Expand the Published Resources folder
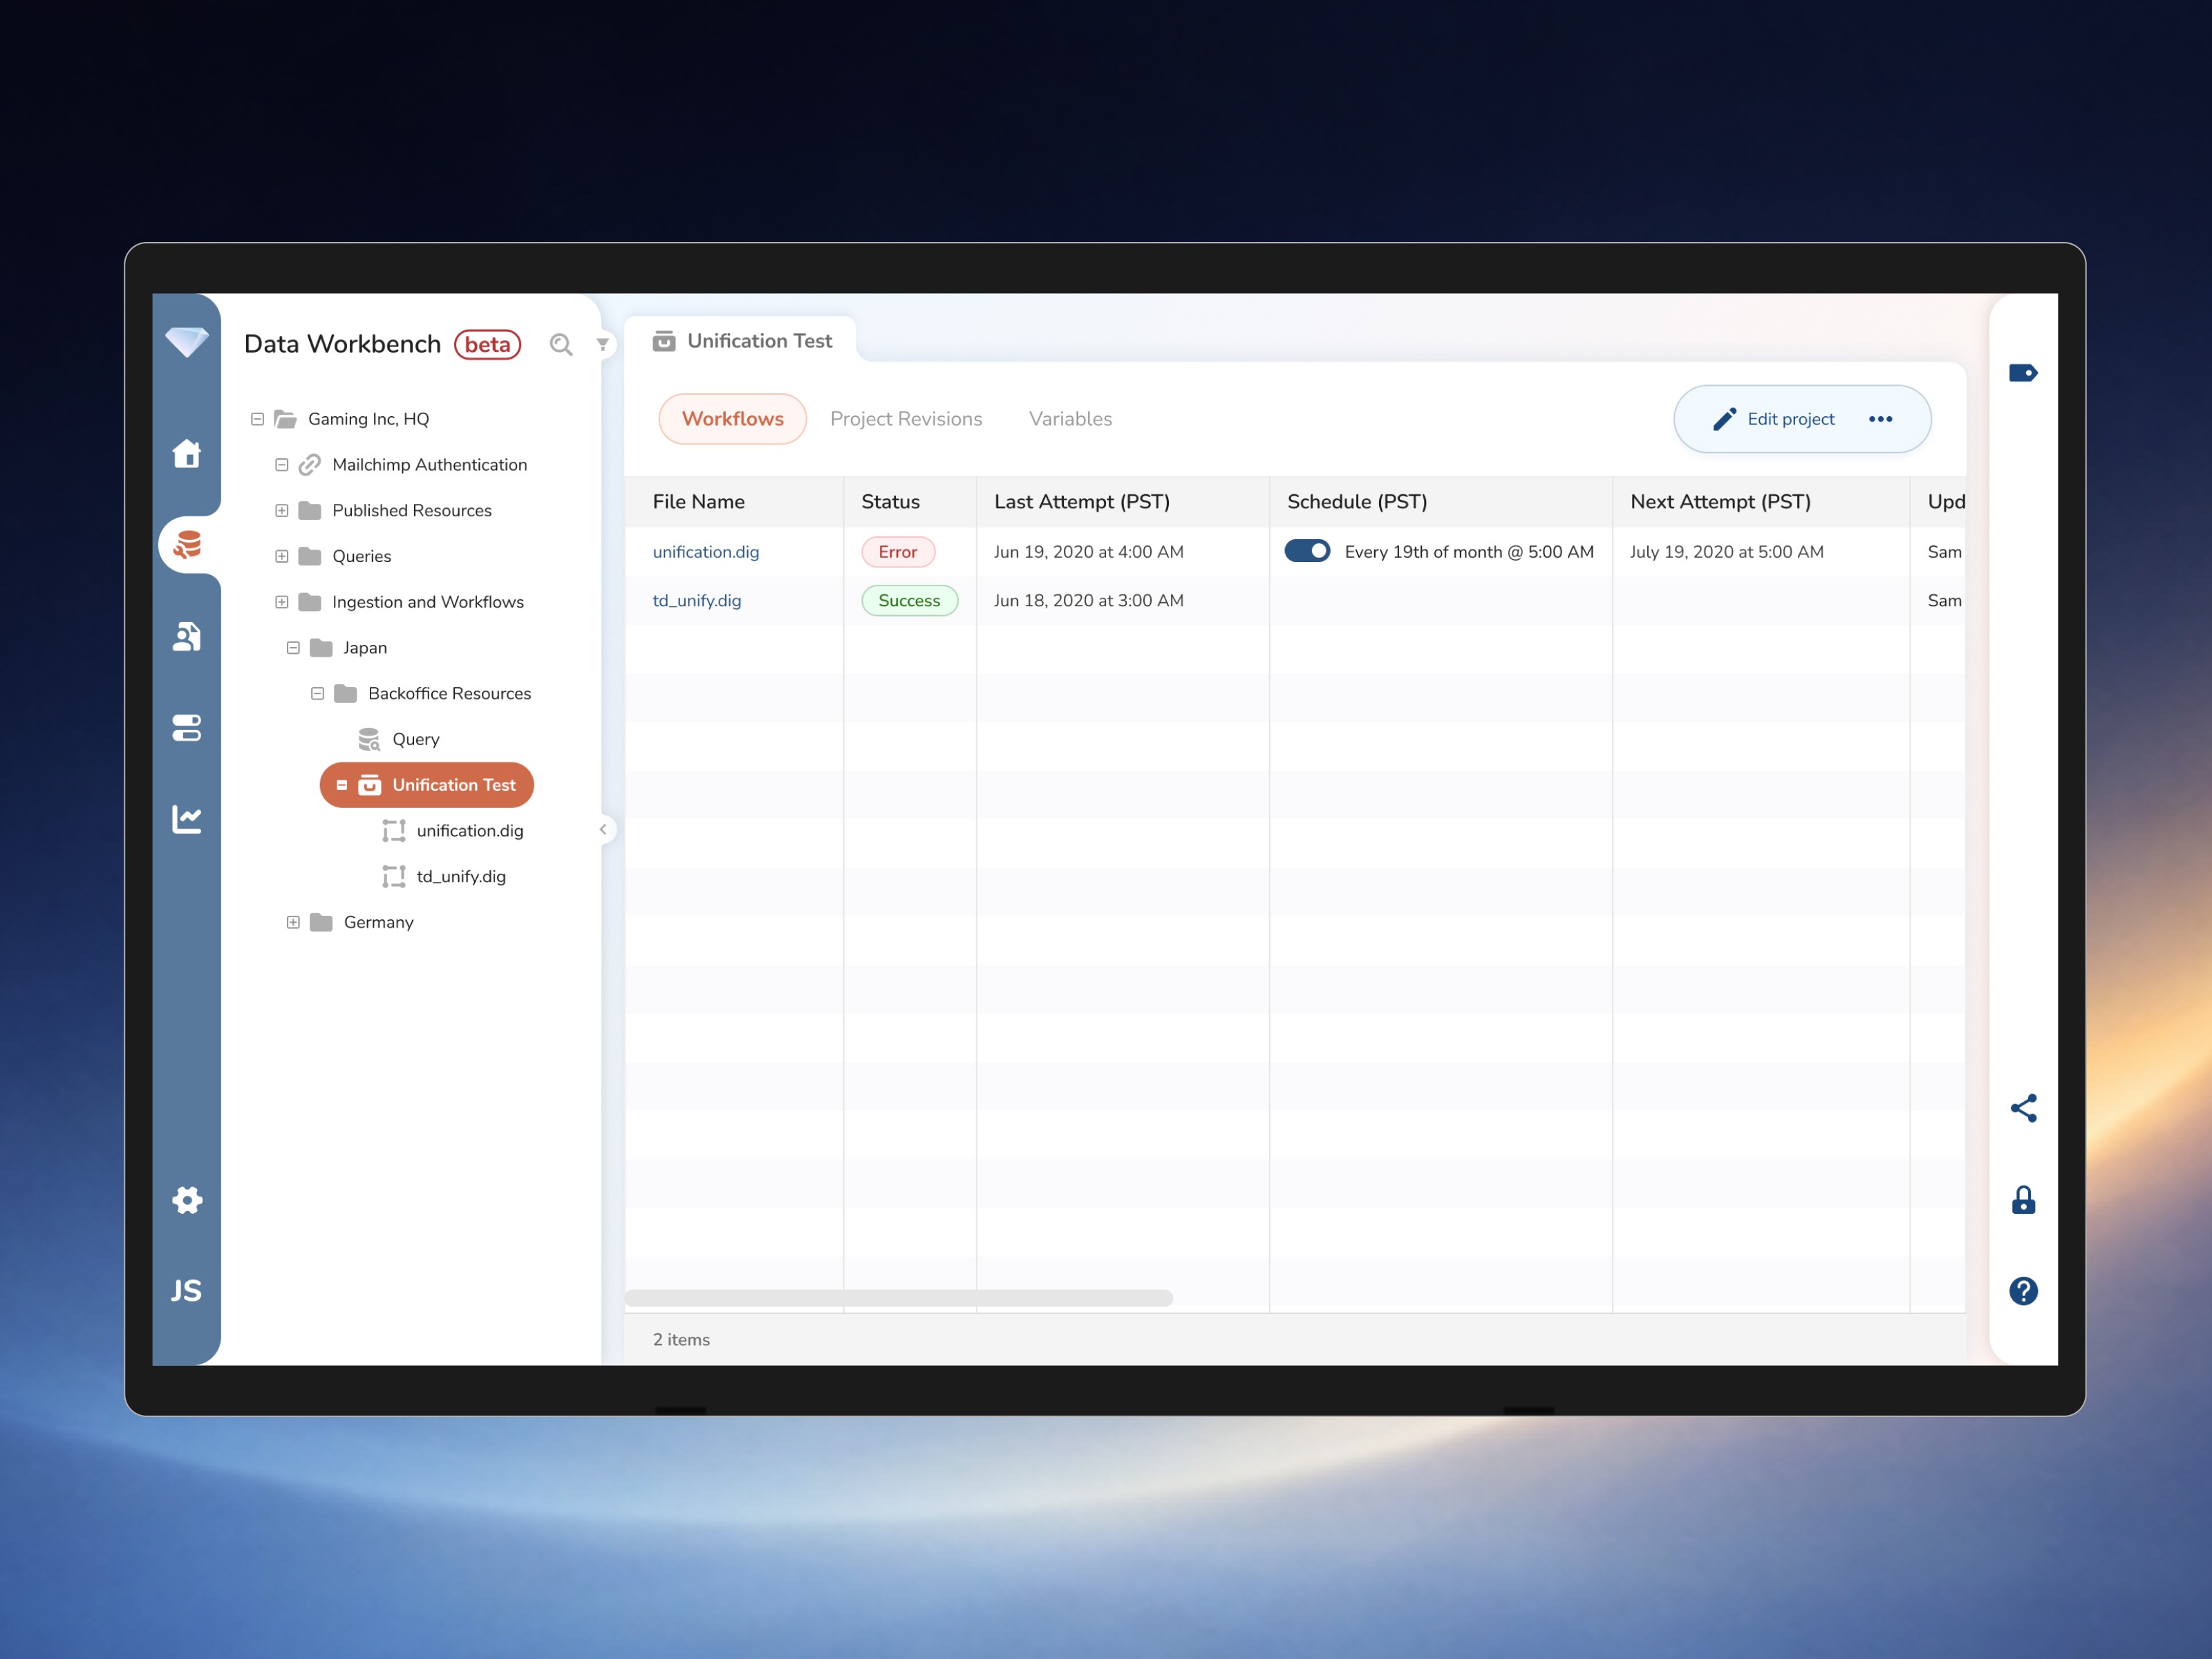 (282, 510)
